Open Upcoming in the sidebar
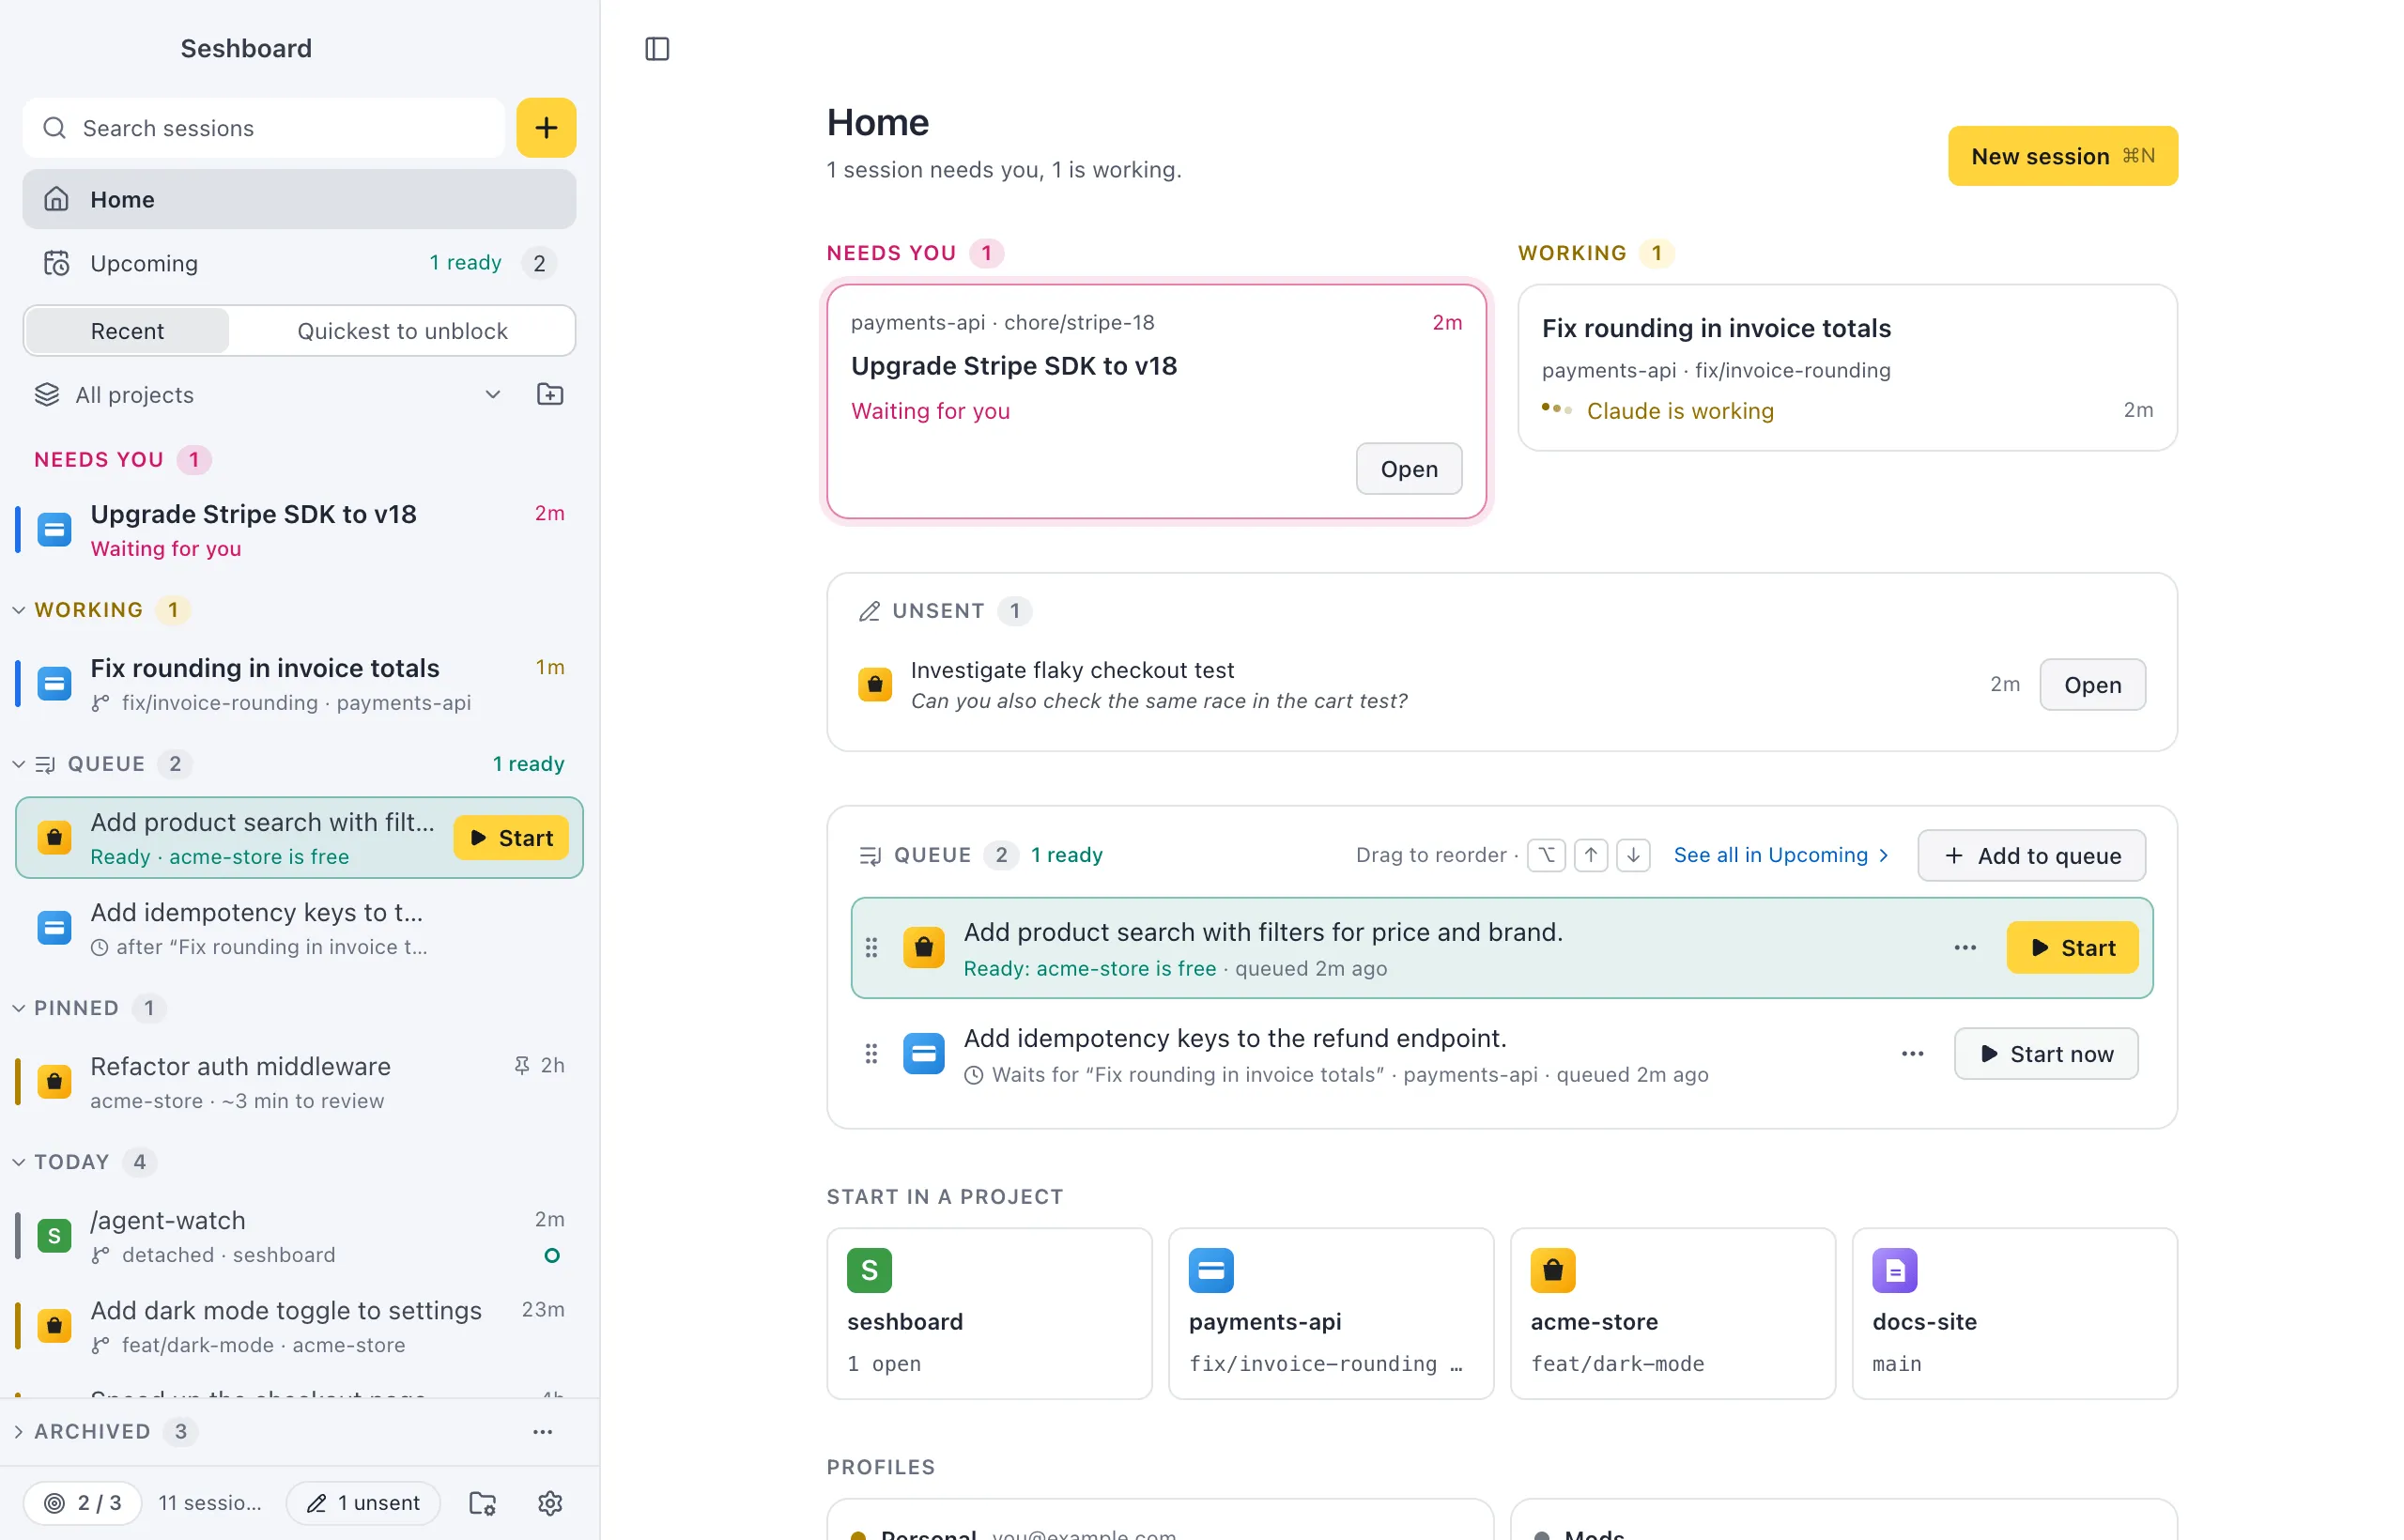 (x=299, y=263)
